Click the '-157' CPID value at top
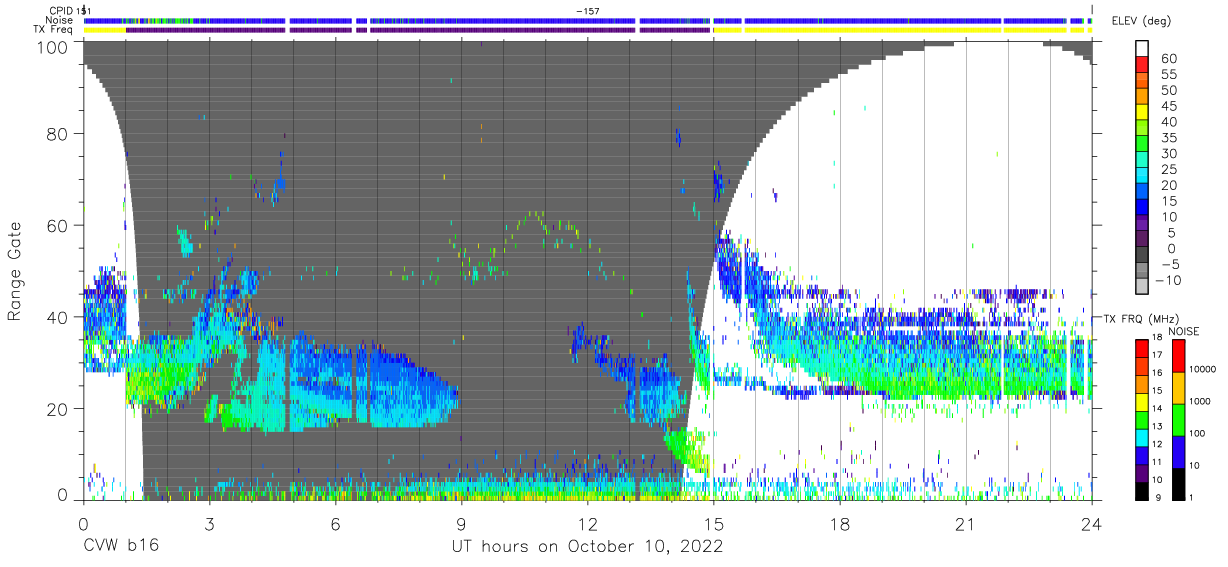The image size is (1228, 567). (587, 10)
